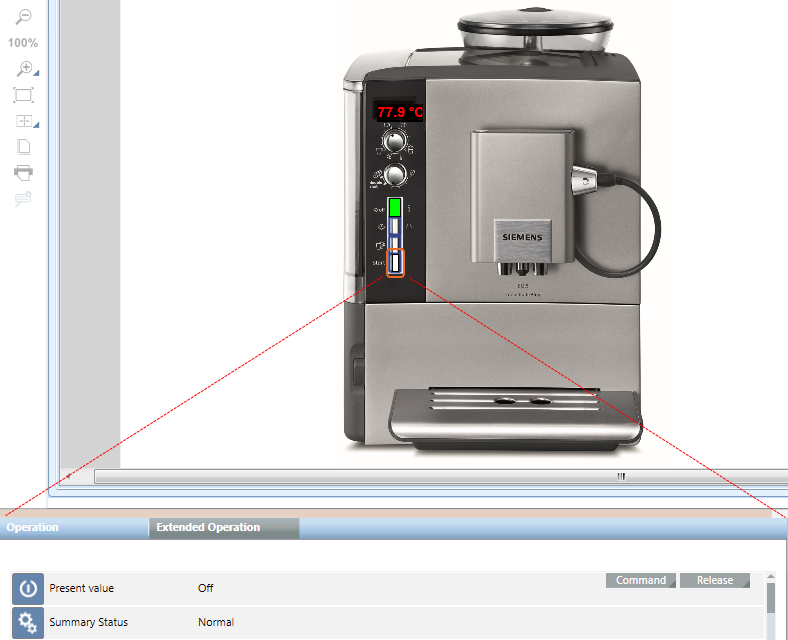Open the Extended Operation tab
Screen dimensions: 788x640
tap(208, 527)
